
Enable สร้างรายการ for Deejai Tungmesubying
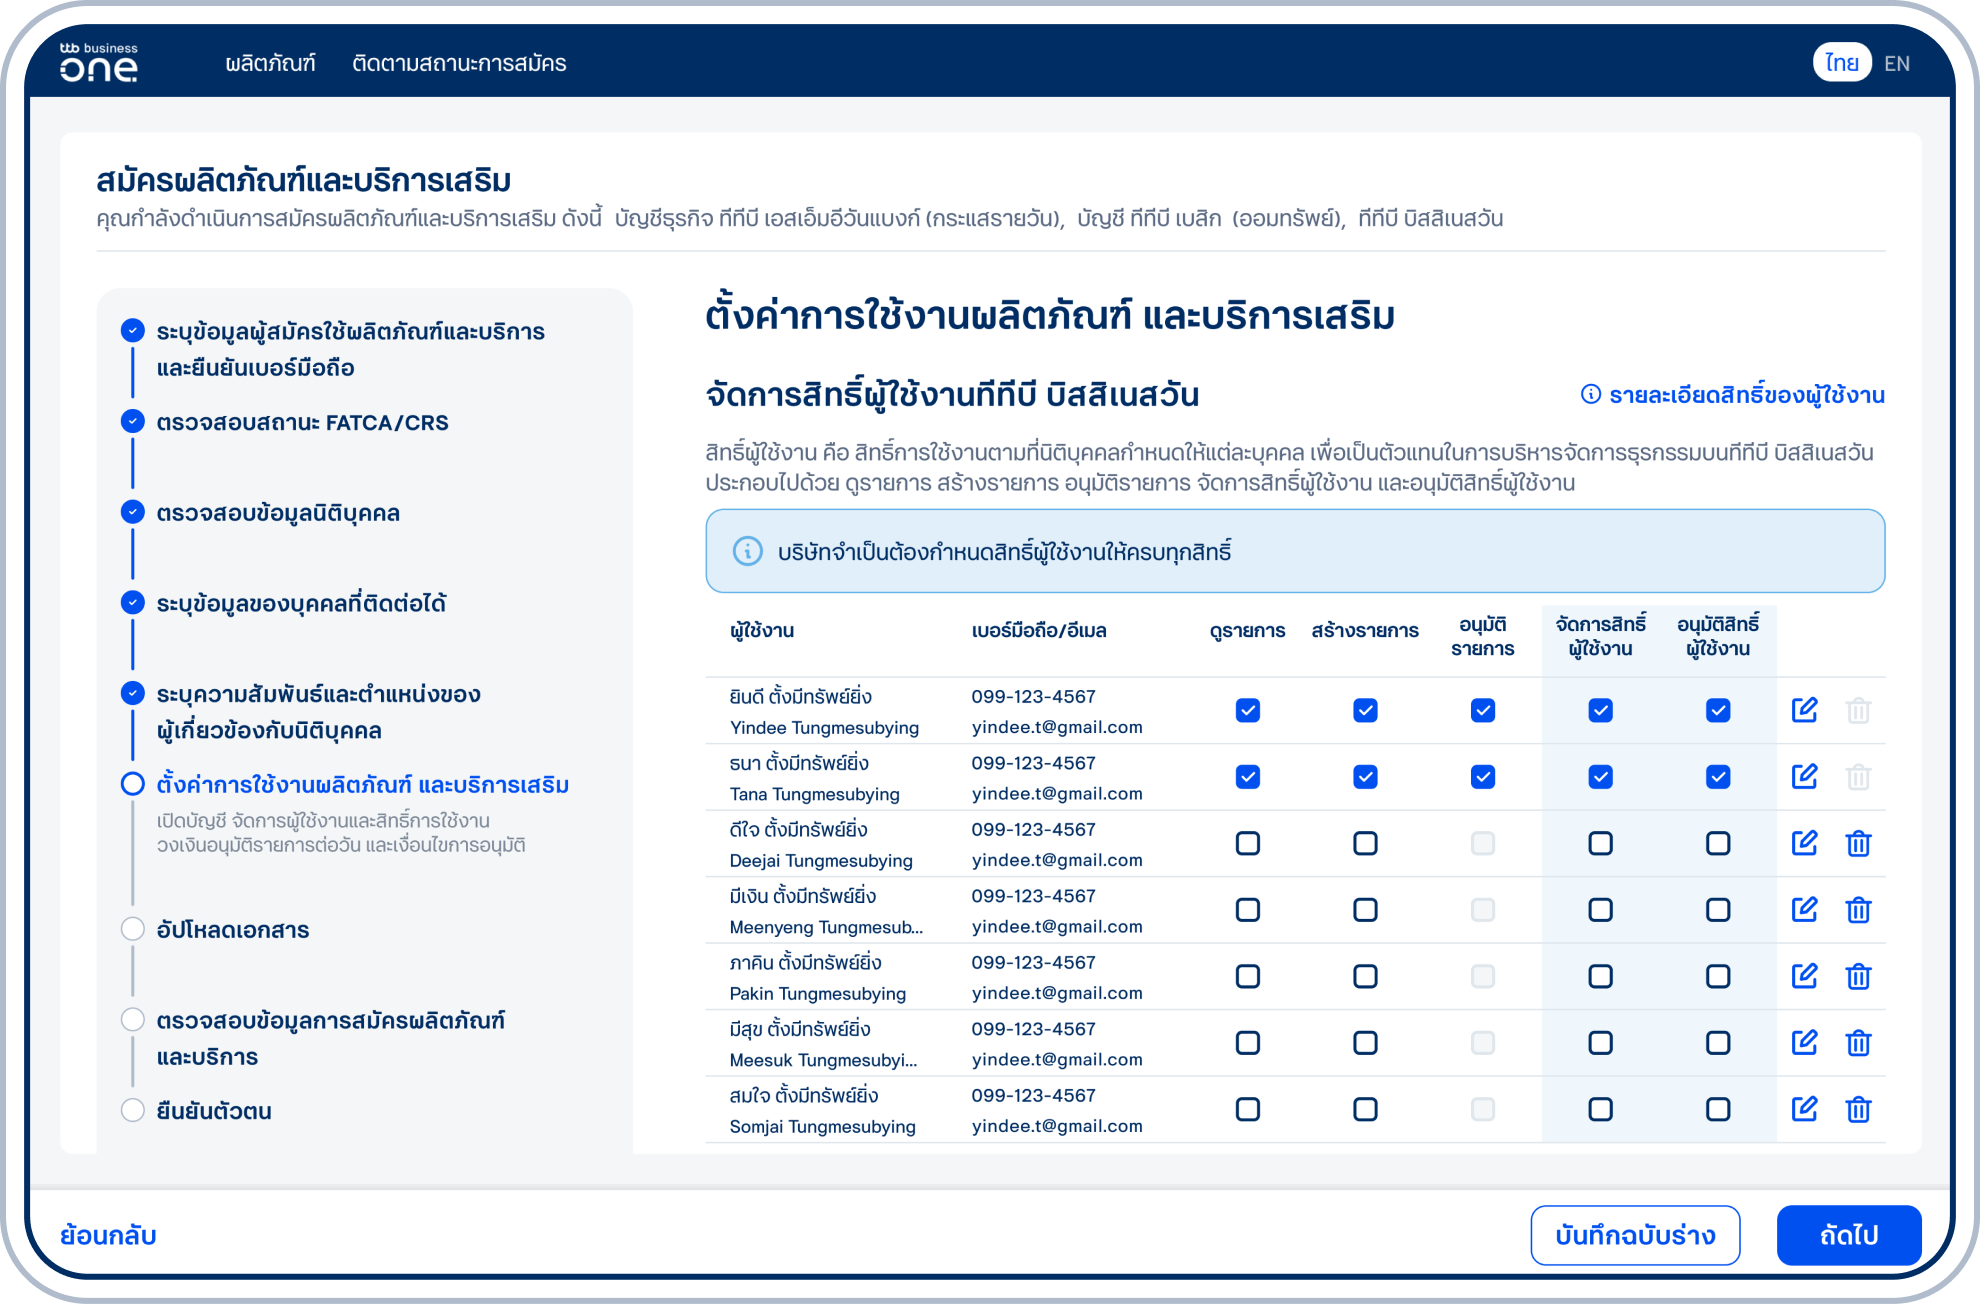coord(1365,843)
